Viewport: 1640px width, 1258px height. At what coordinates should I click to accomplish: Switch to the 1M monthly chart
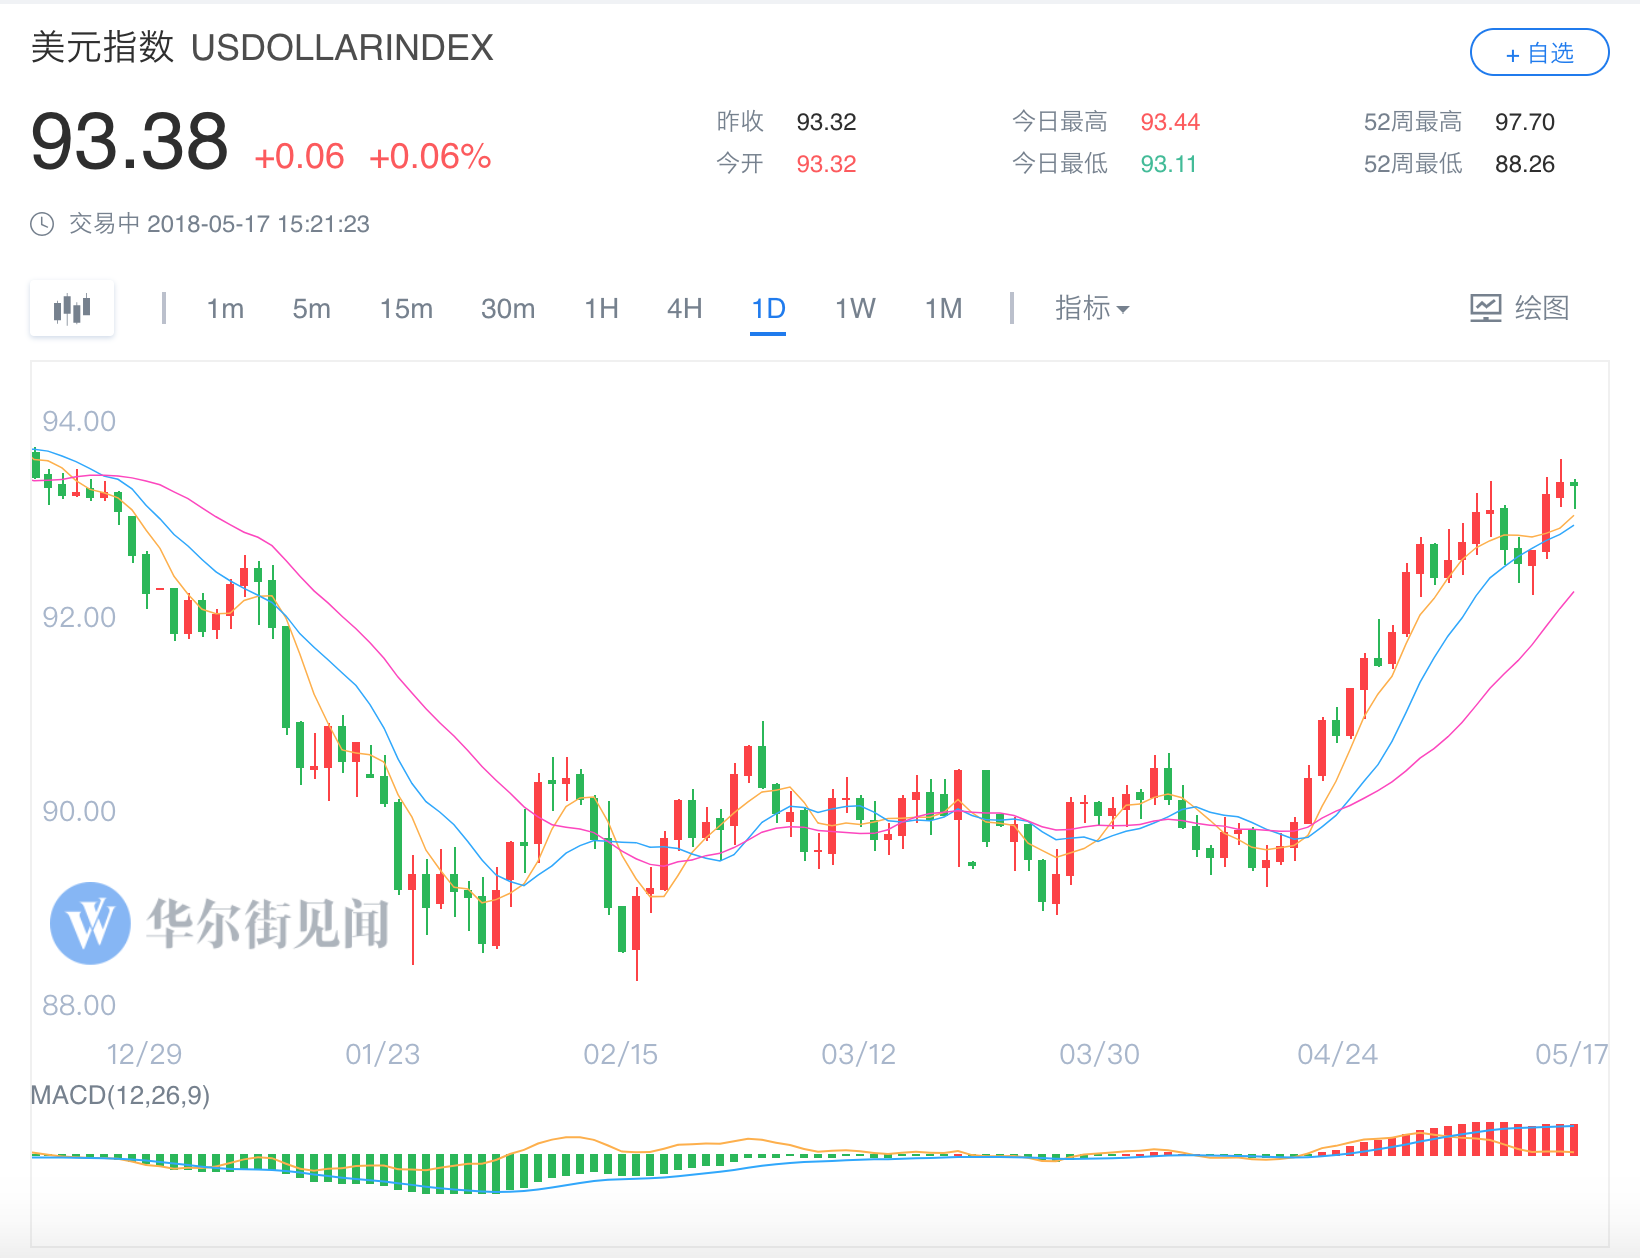(943, 308)
